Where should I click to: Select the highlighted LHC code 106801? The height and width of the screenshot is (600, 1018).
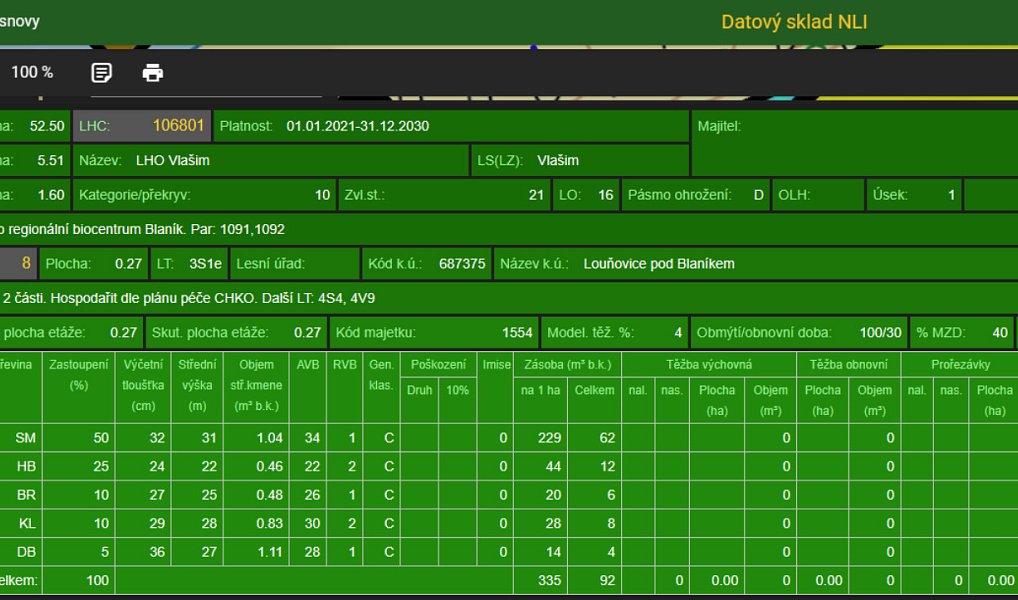coord(179,125)
